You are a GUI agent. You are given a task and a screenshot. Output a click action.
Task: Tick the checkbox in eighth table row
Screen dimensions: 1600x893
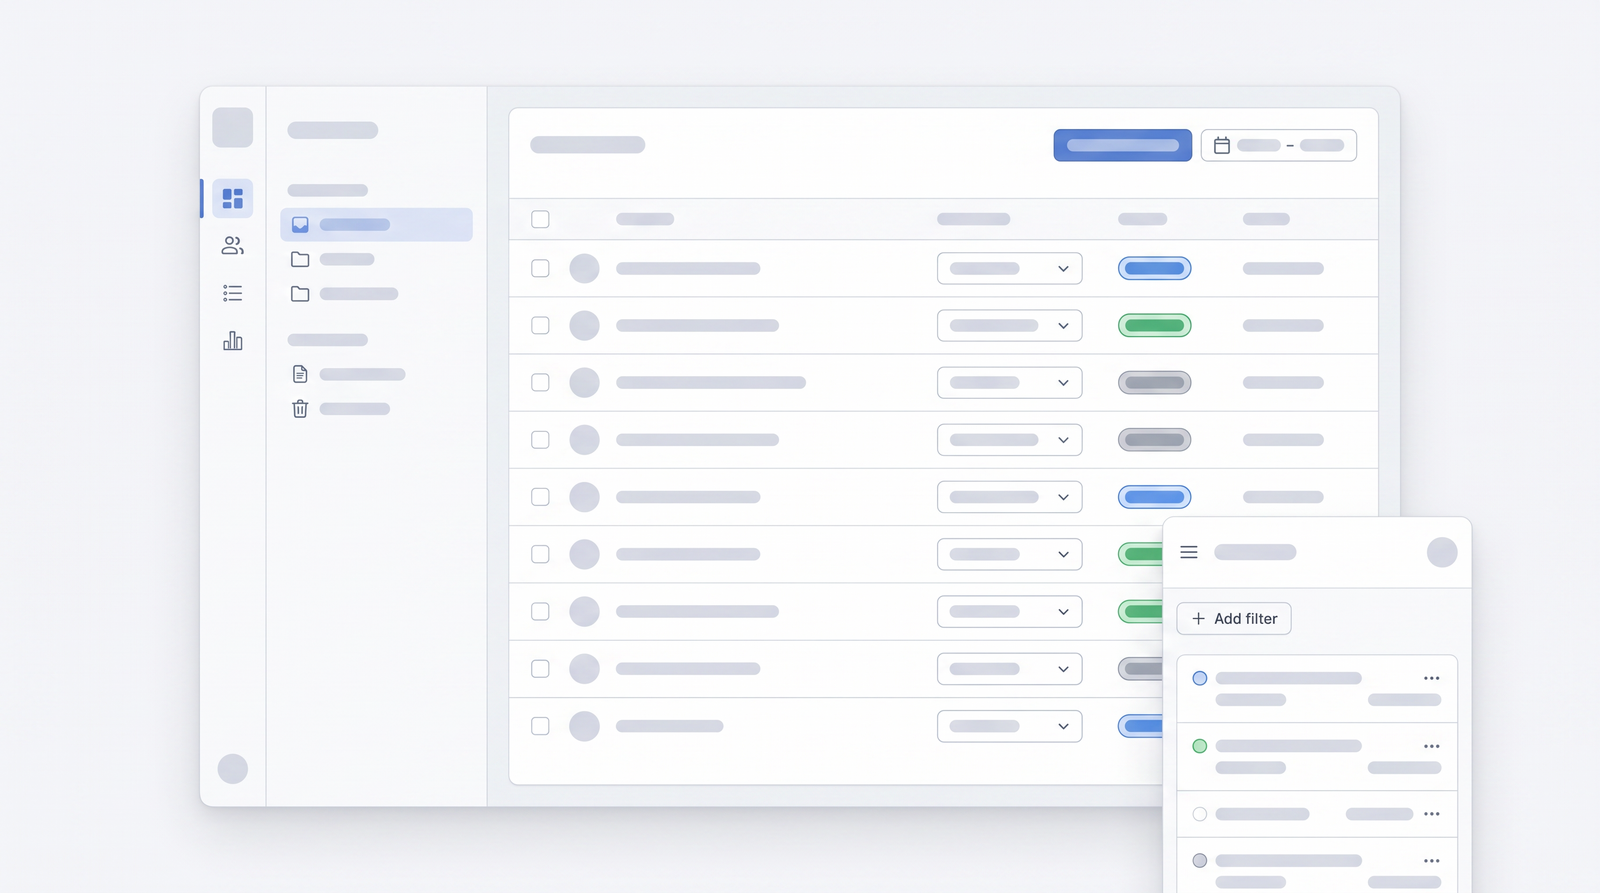pos(540,669)
